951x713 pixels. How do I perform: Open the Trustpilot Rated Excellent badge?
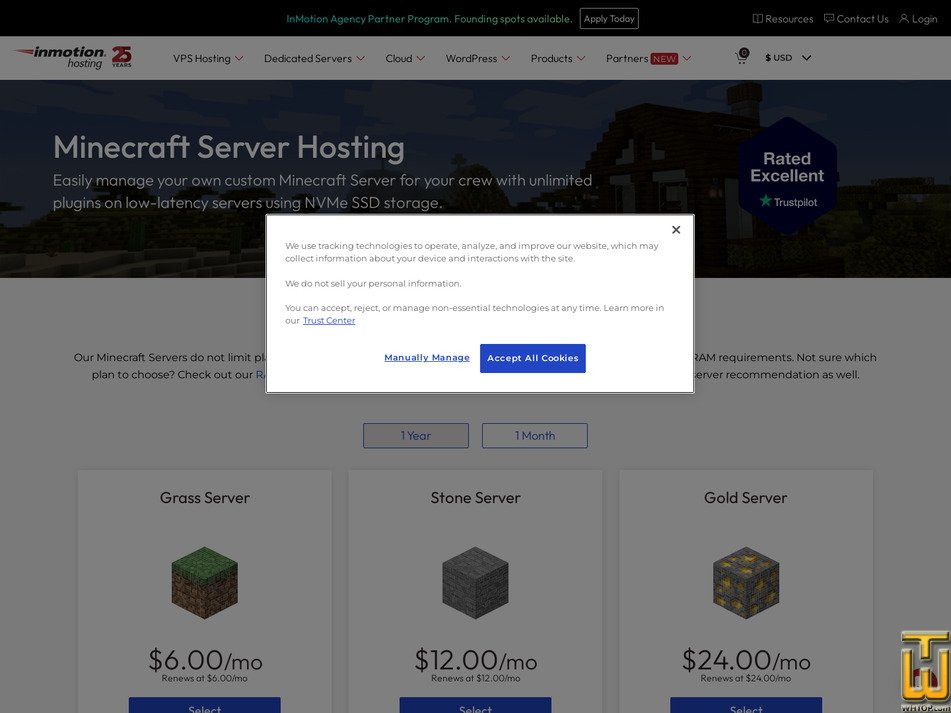coord(787,176)
